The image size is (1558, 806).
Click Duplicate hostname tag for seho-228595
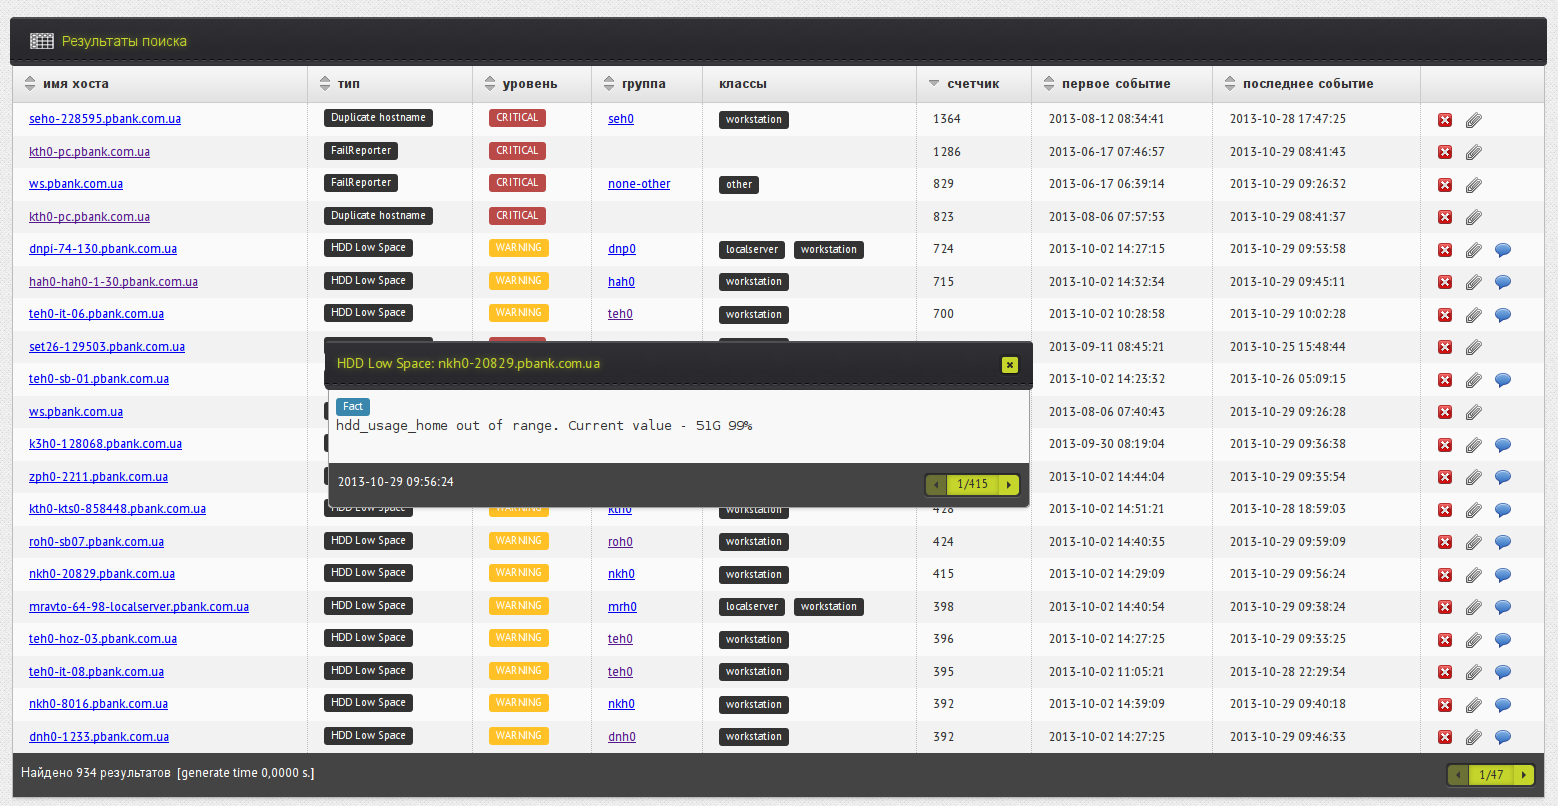(378, 118)
